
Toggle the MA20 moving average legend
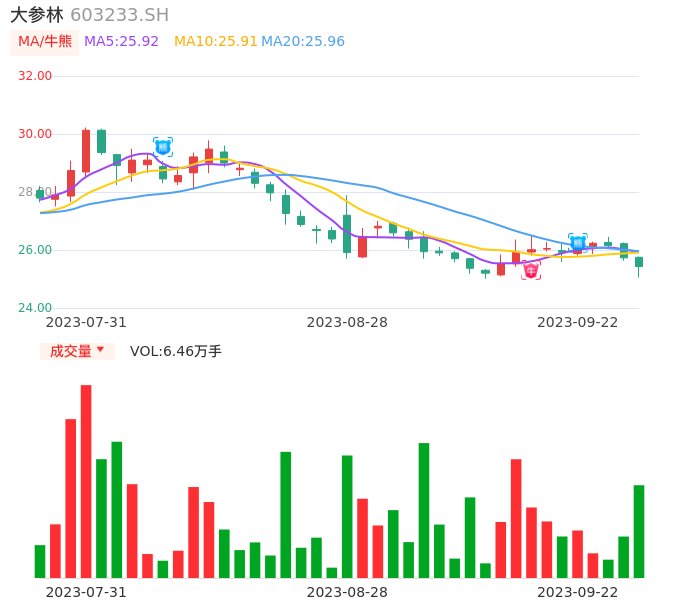click(303, 41)
